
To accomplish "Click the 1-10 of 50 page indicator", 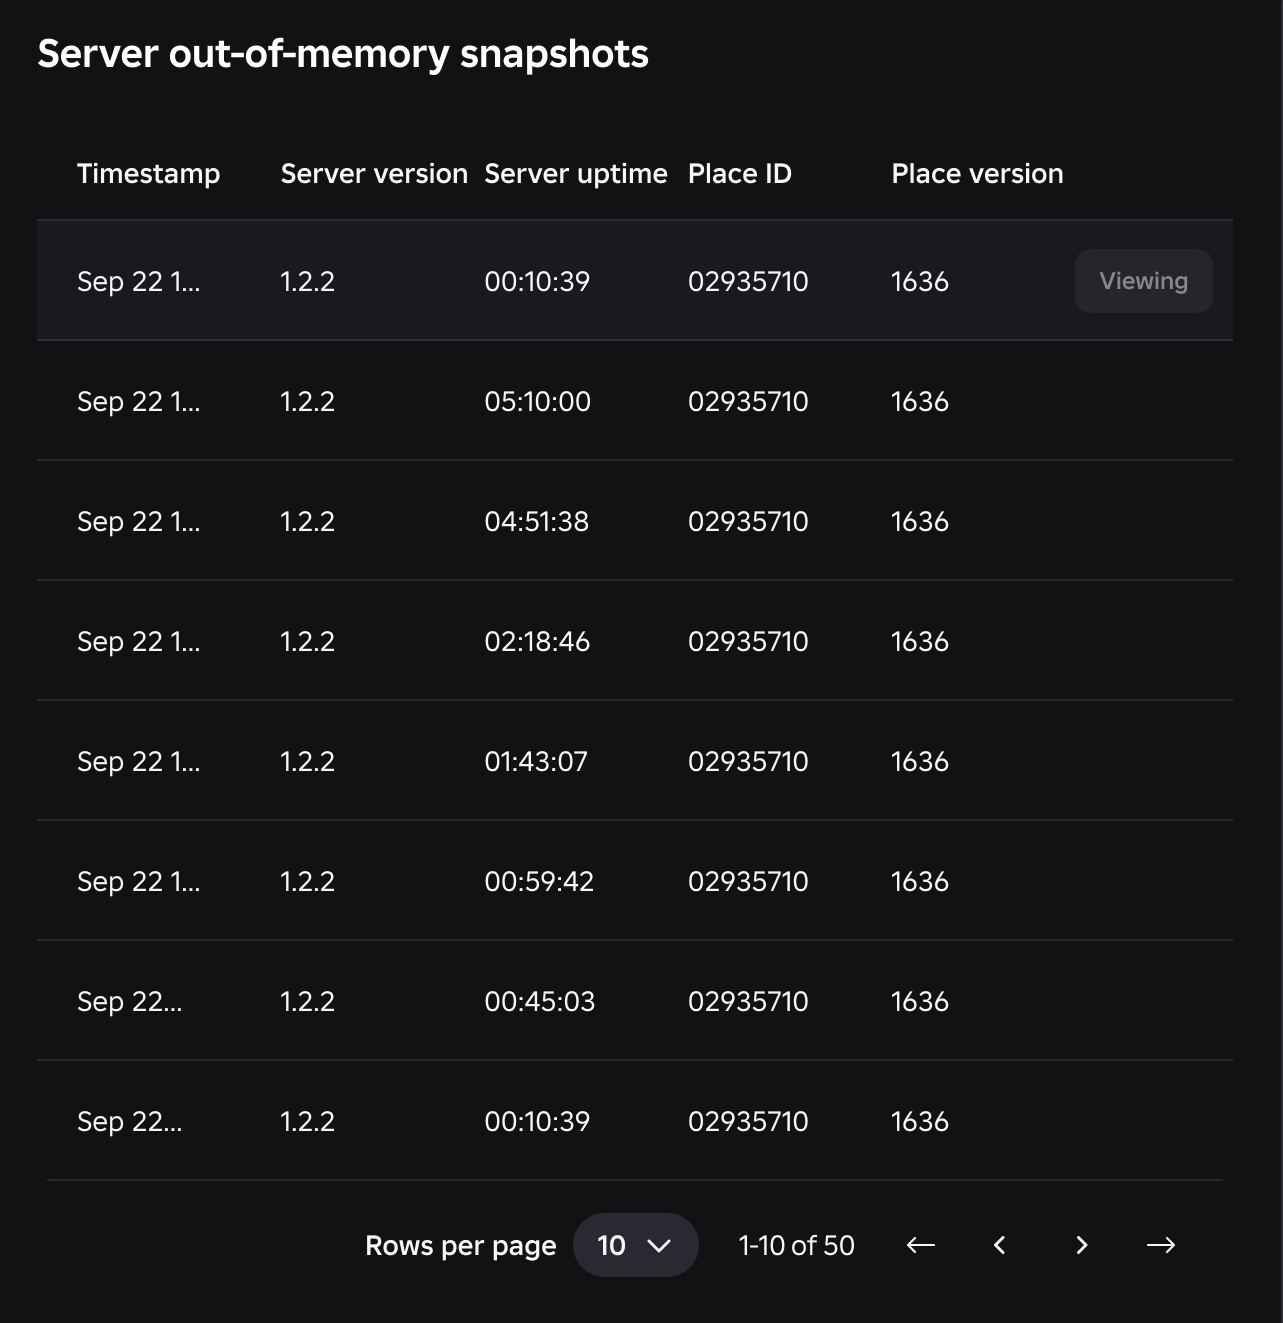I will point(796,1245).
